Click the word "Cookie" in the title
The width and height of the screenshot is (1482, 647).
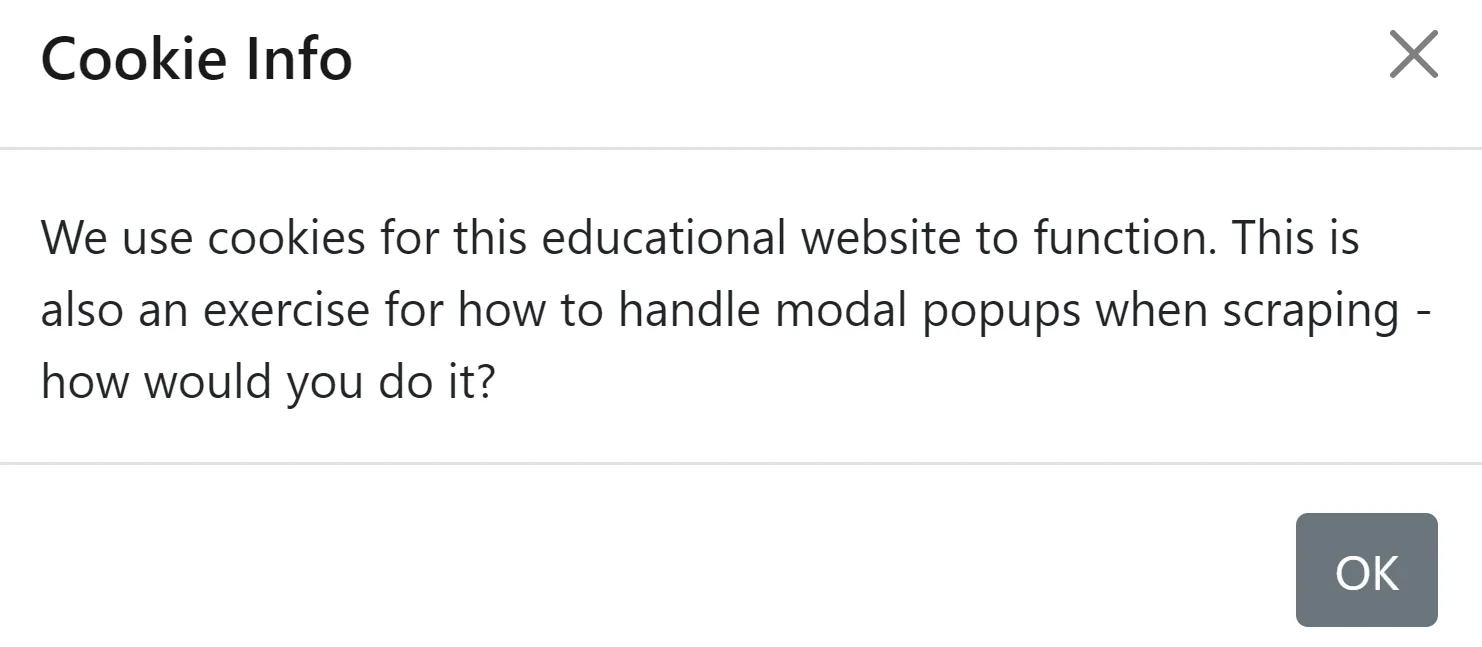click(121, 59)
